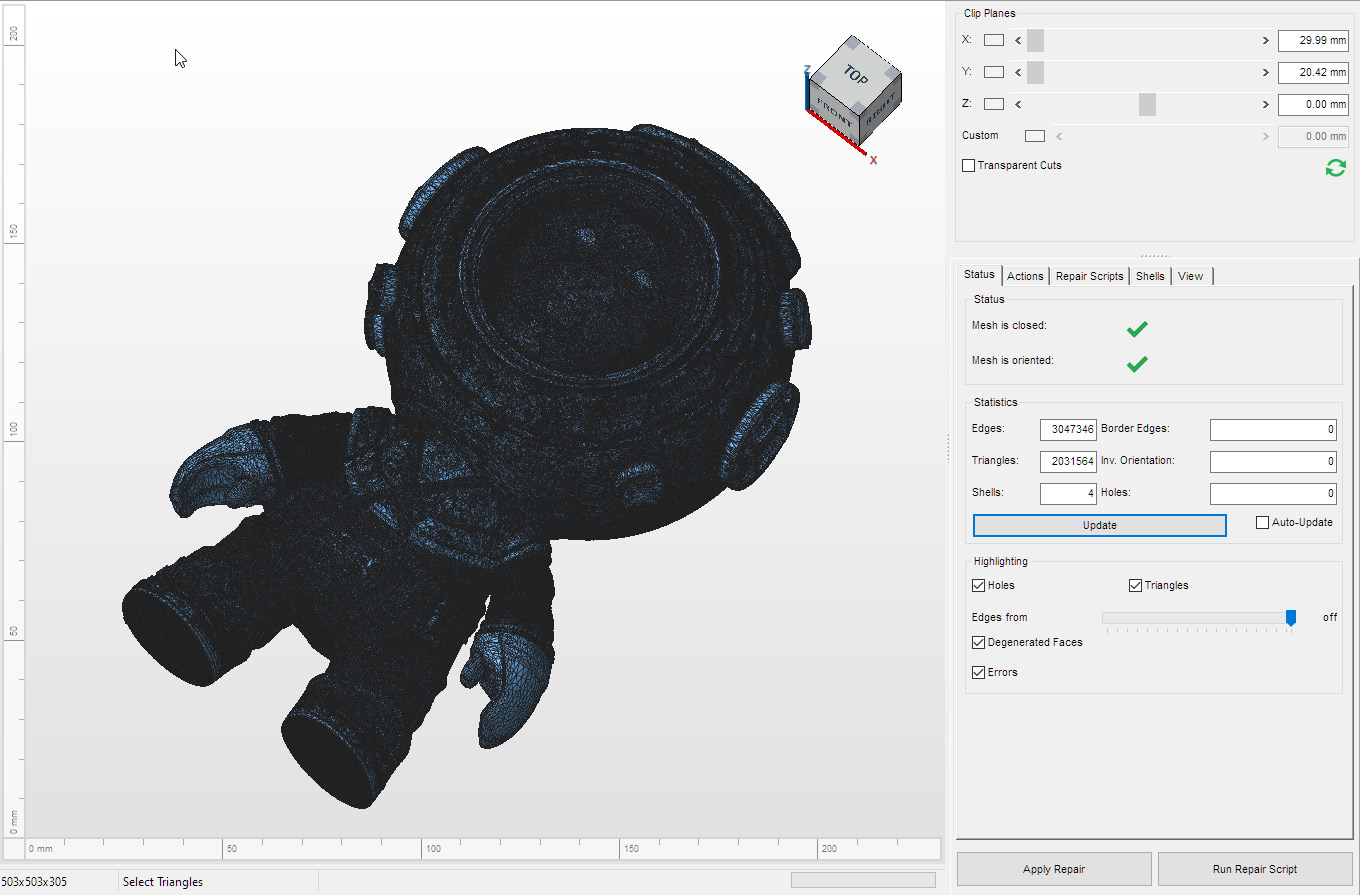Image resolution: width=1360 pixels, height=895 pixels.
Task: Click the green refresh clip planes icon
Action: coord(1335,168)
